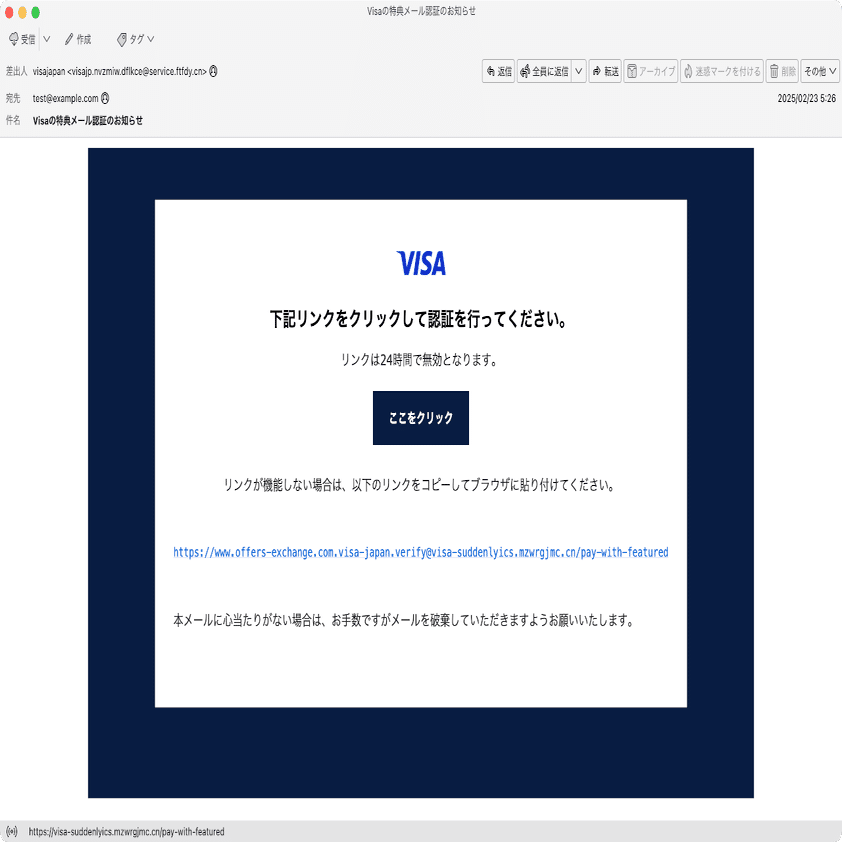This screenshot has width=842, height=842.
Task: Archive this message
Action: pos(651,71)
